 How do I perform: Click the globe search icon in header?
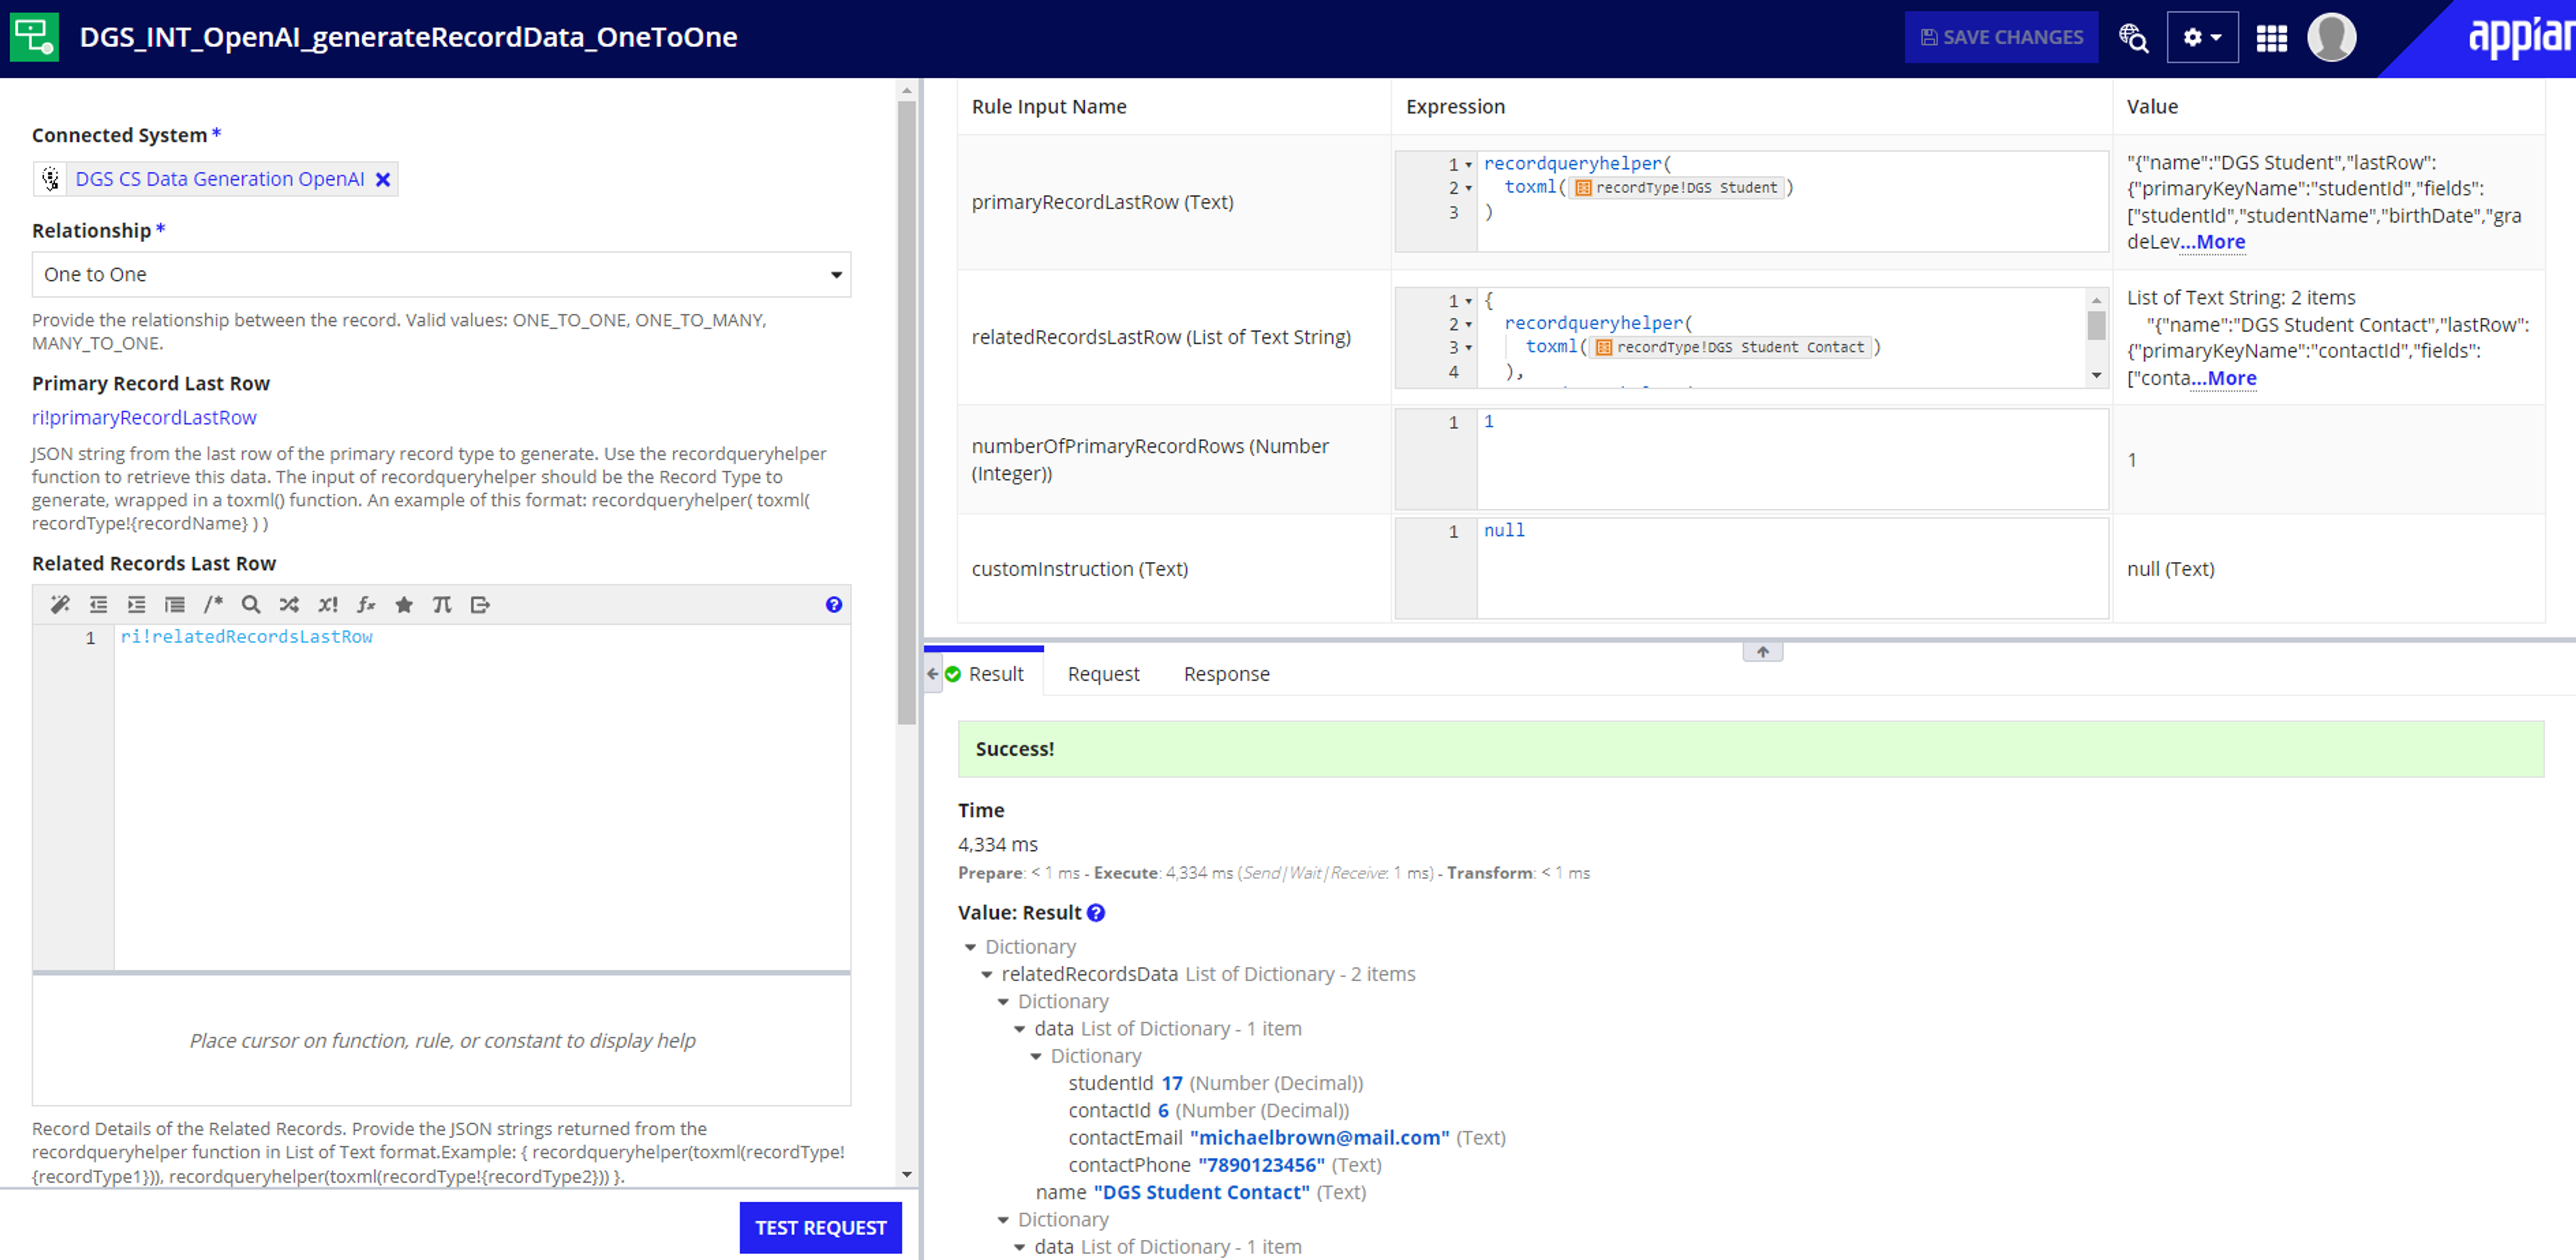(2133, 37)
